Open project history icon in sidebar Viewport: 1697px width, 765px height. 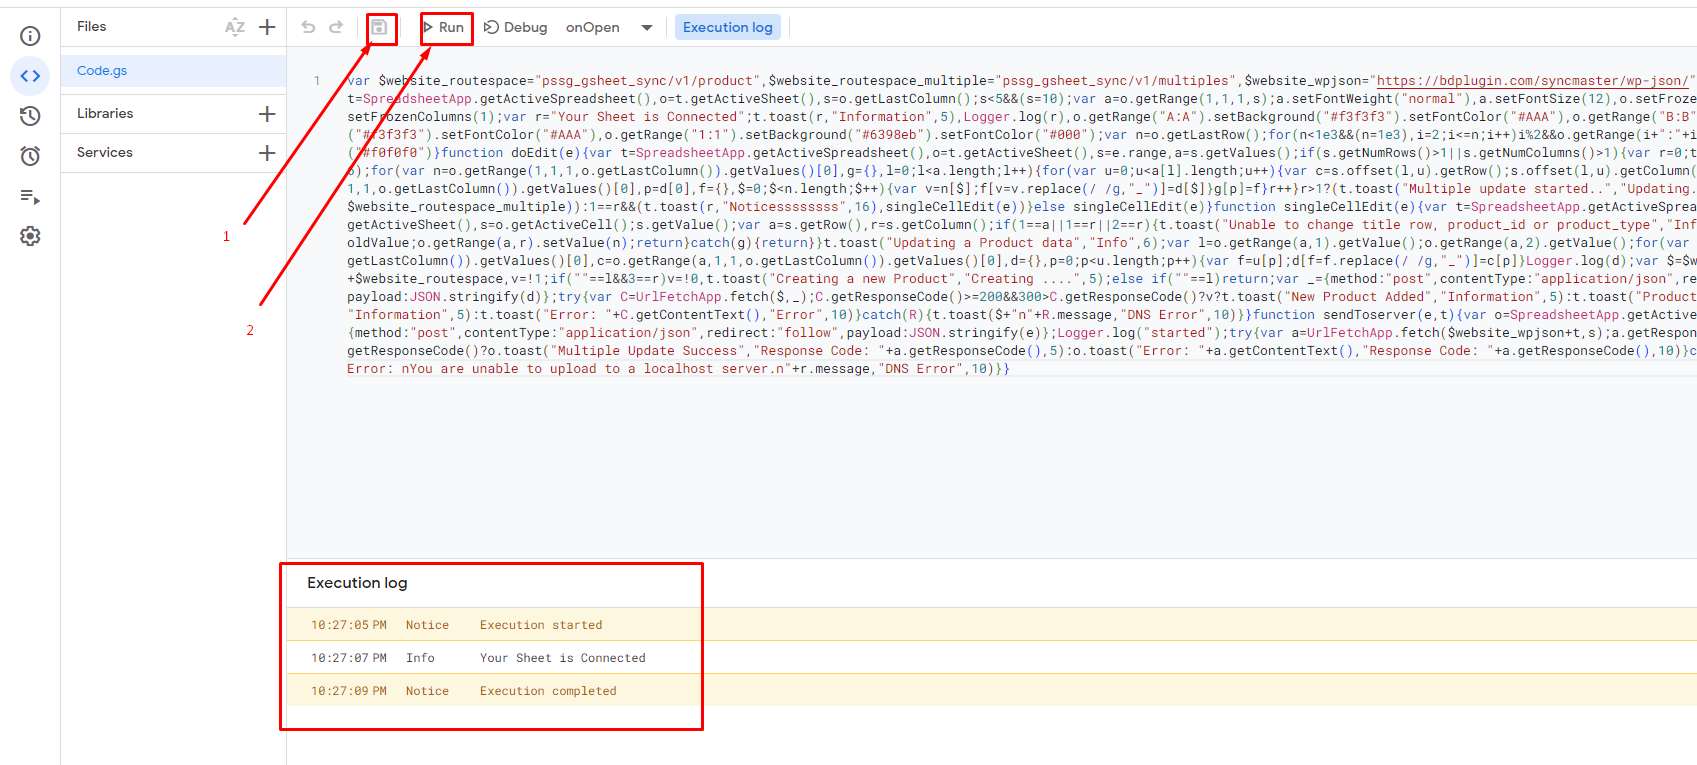[x=30, y=116]
